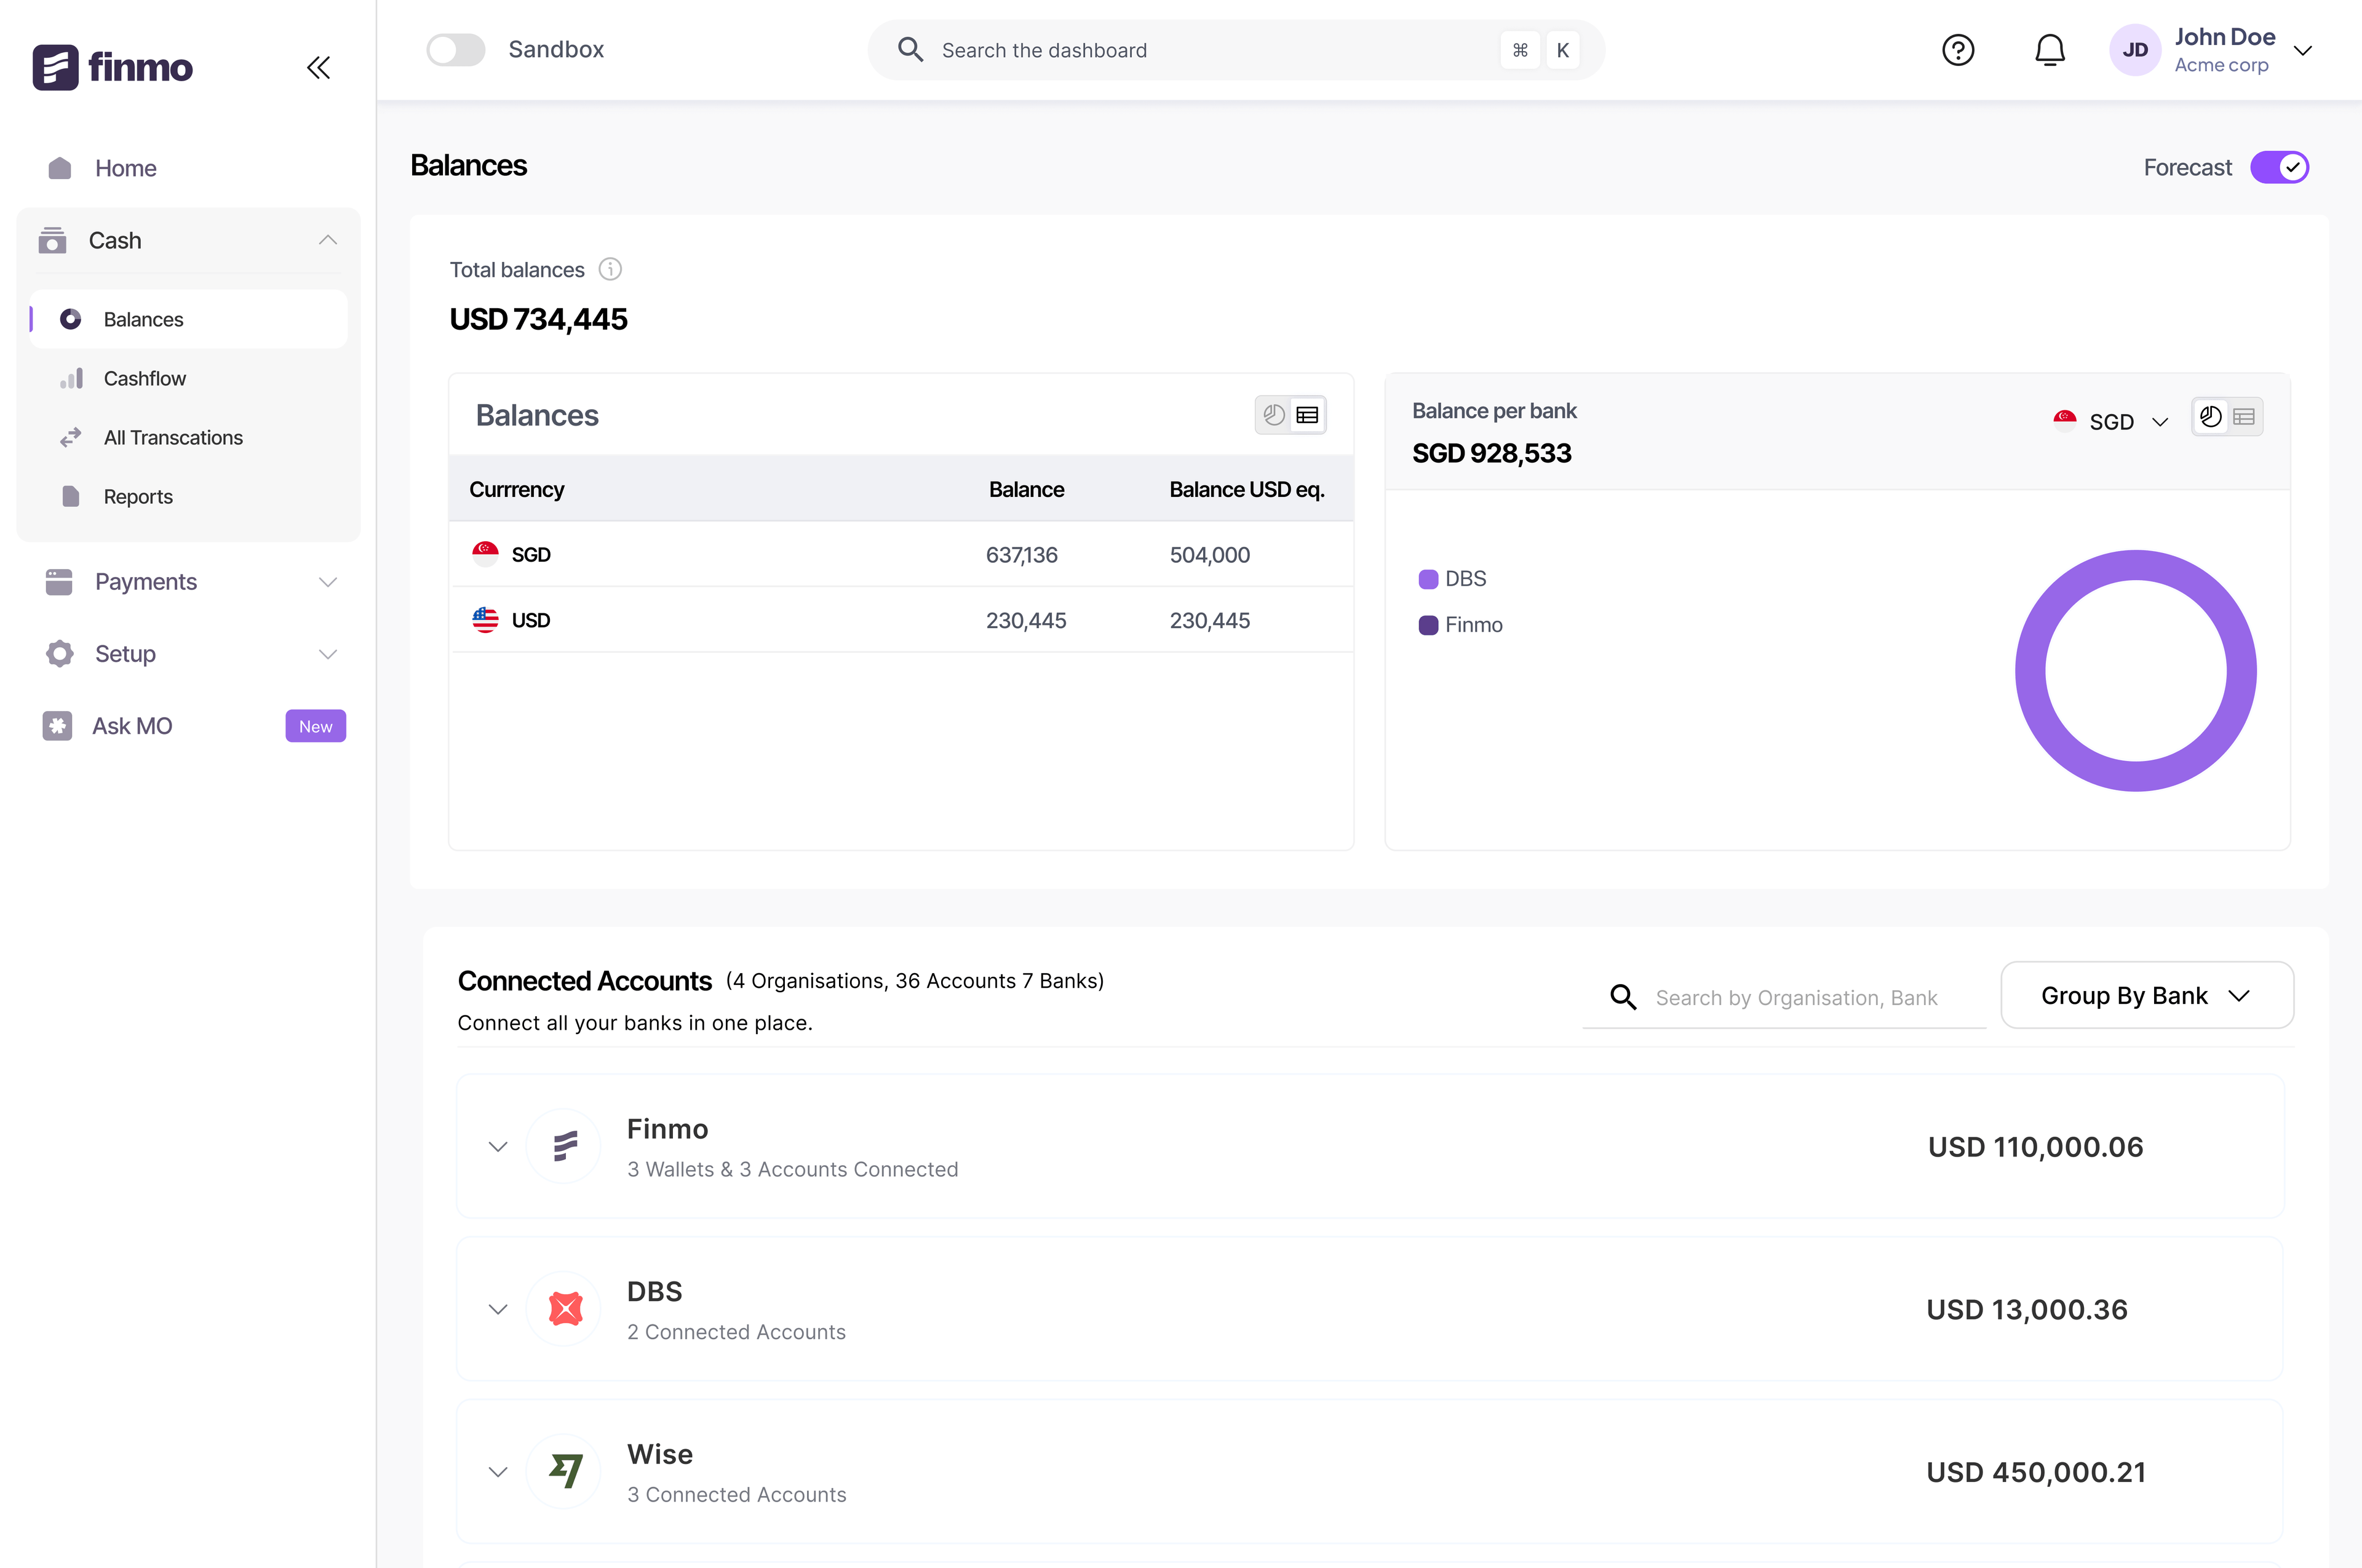Open the help question mark icon
The image size is (2362, 1568).
coord(1957,50)
